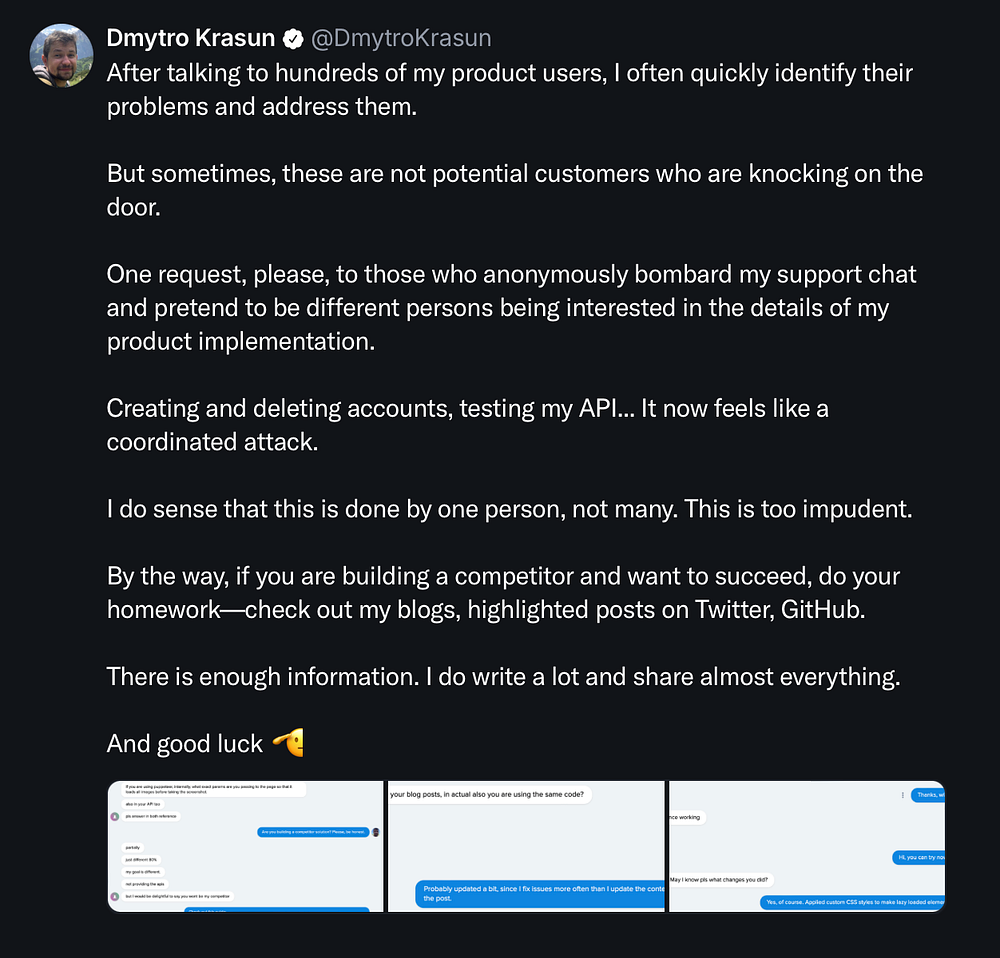Open the "Dmytro Krasun" profile name link

(x=191, y=39)
